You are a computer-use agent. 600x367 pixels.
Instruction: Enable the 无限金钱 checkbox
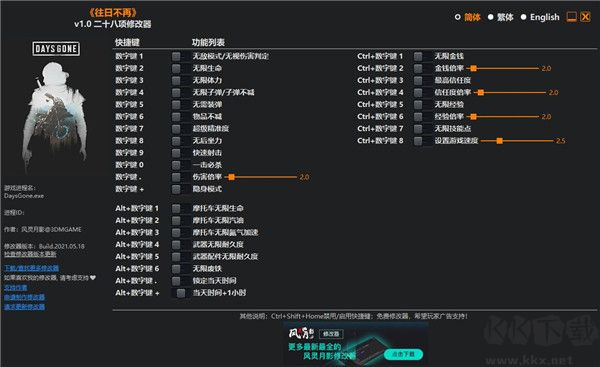(418, 56)
